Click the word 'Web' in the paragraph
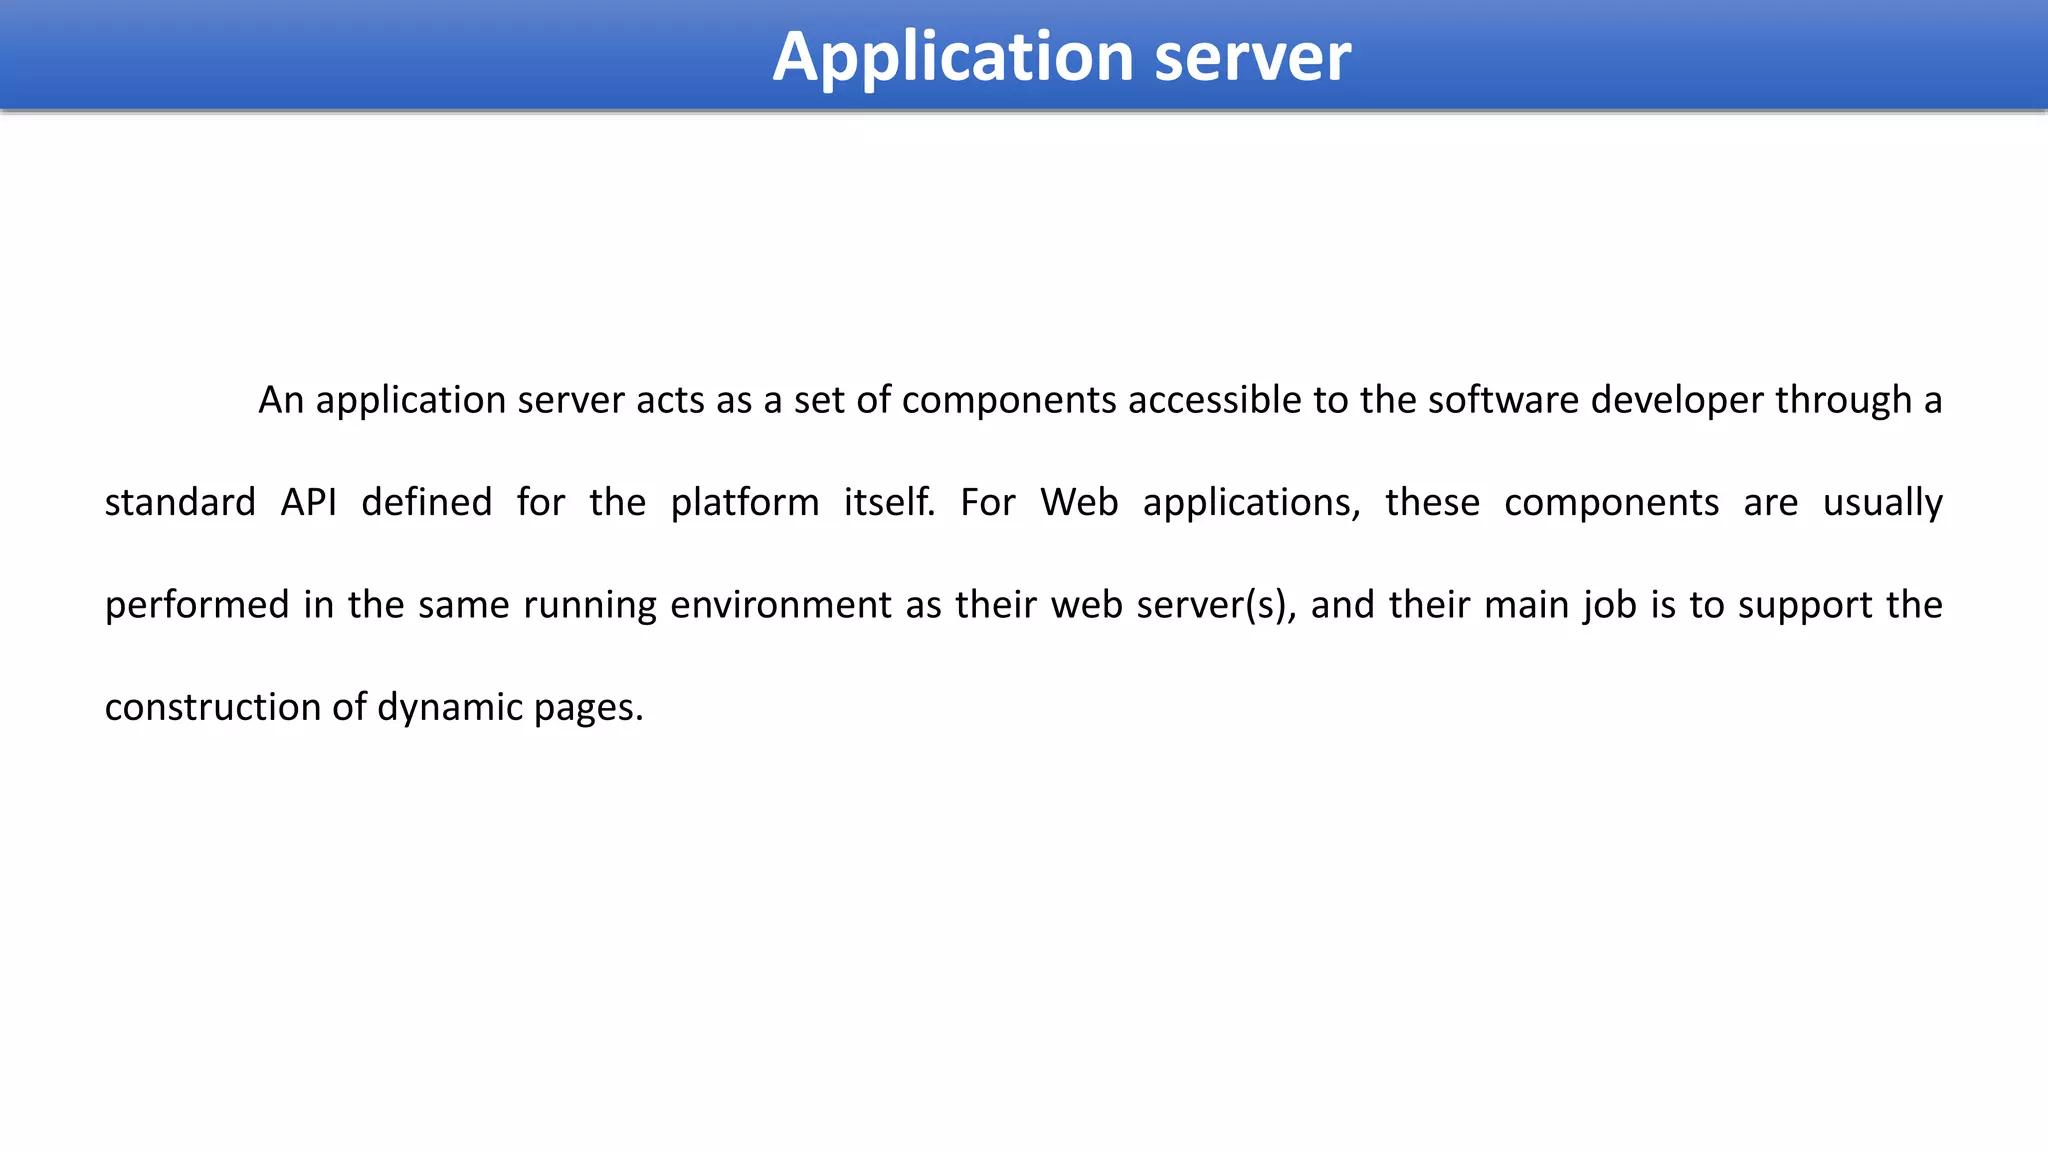The width and height of the screenshot is (2048, 1152). click(x=1079, y=502)
